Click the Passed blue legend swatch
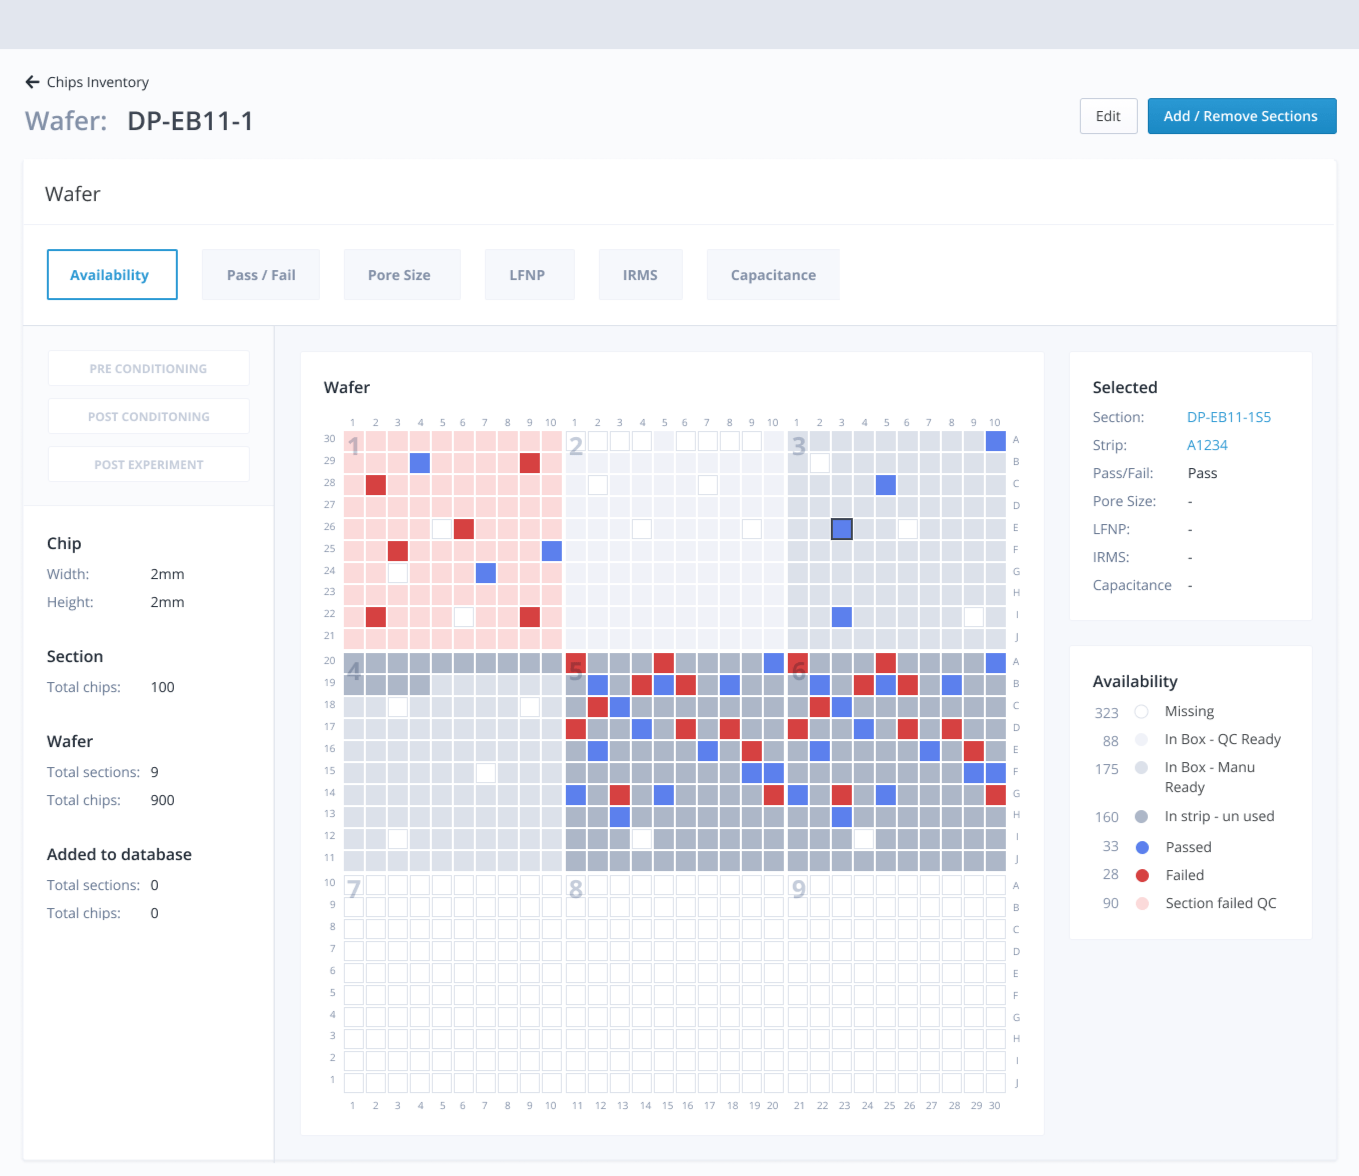This screenshot has width=1359, height=1176. coord(1142,847)
